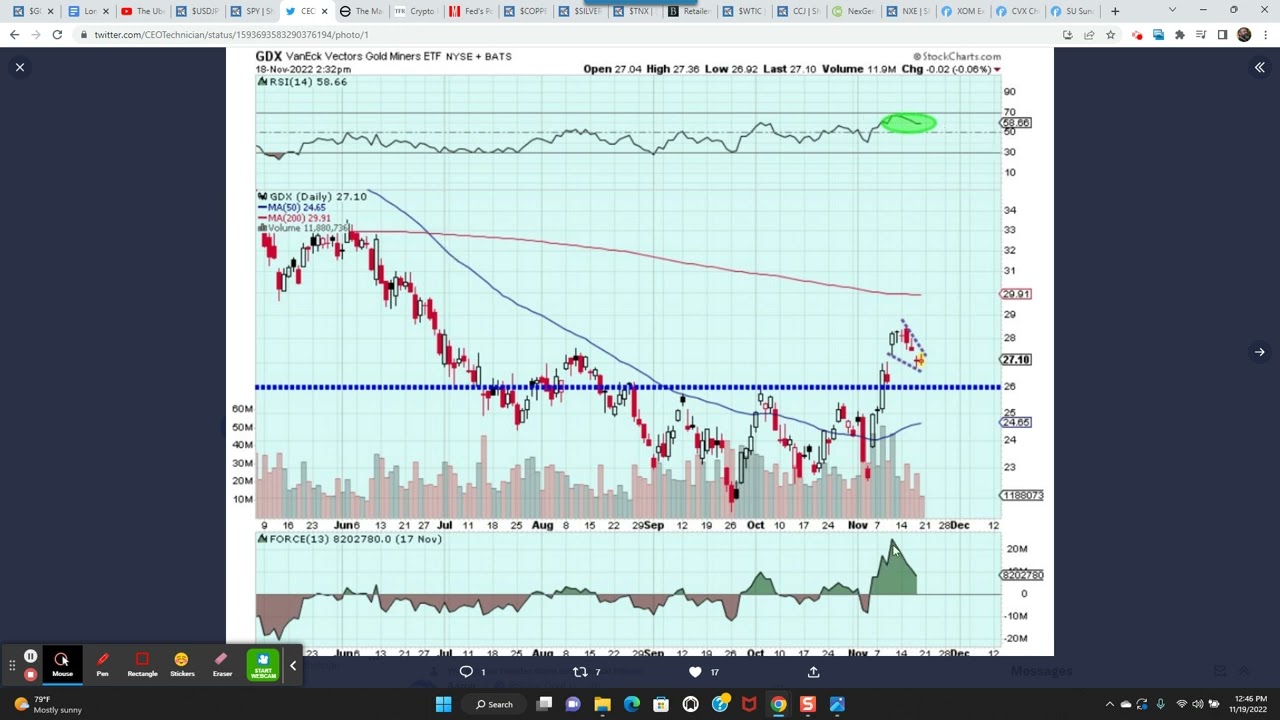Click the new message icon in Messages

1220,671
